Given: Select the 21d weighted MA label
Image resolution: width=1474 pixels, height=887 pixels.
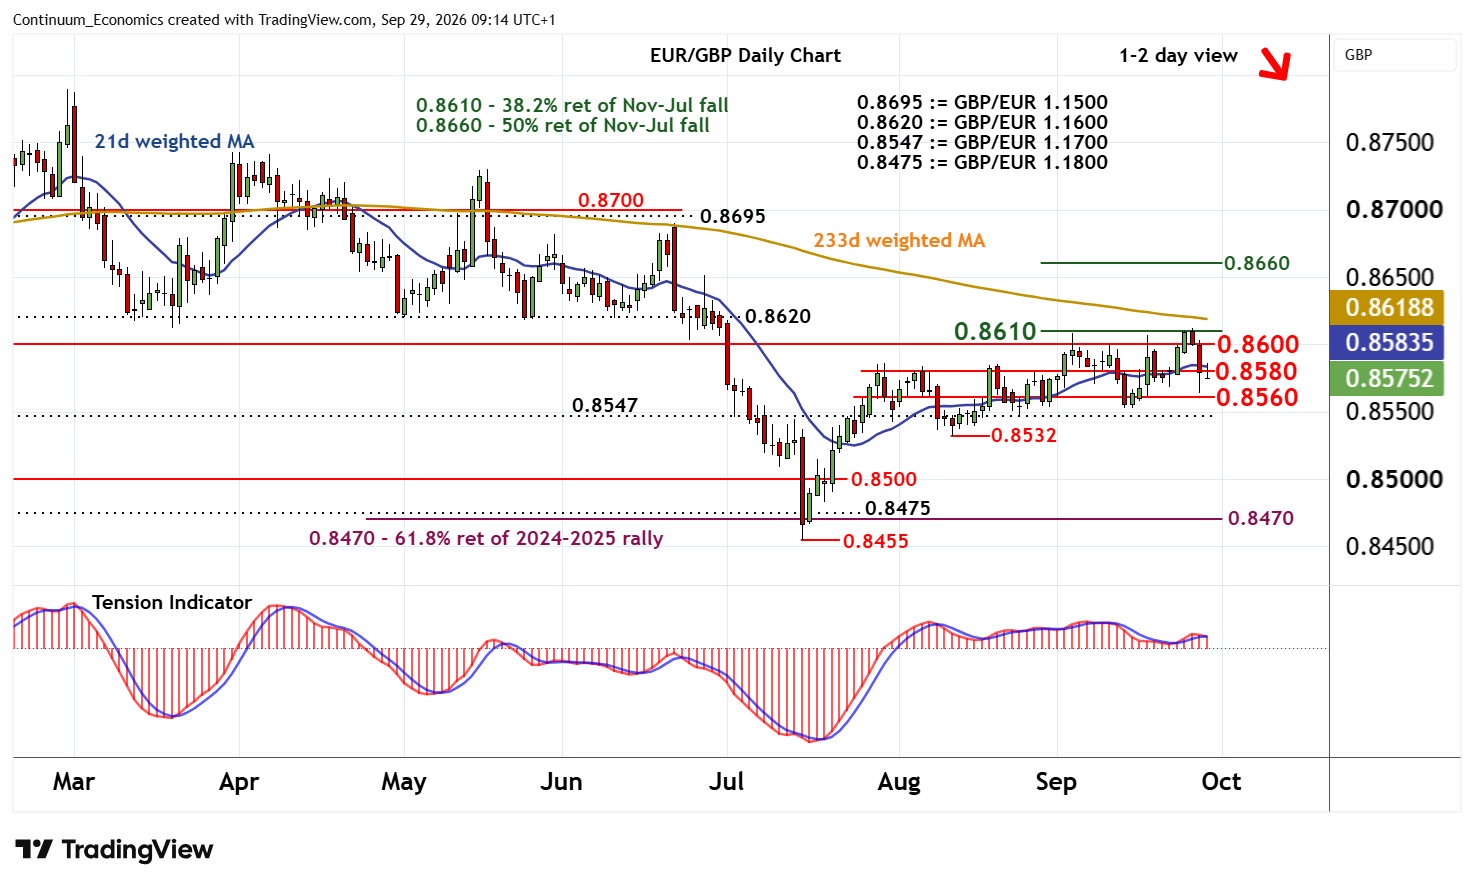Looking at the screenshot, I should 174,141.
